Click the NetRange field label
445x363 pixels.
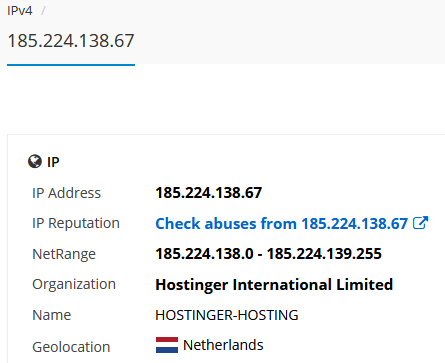(64, 254)
